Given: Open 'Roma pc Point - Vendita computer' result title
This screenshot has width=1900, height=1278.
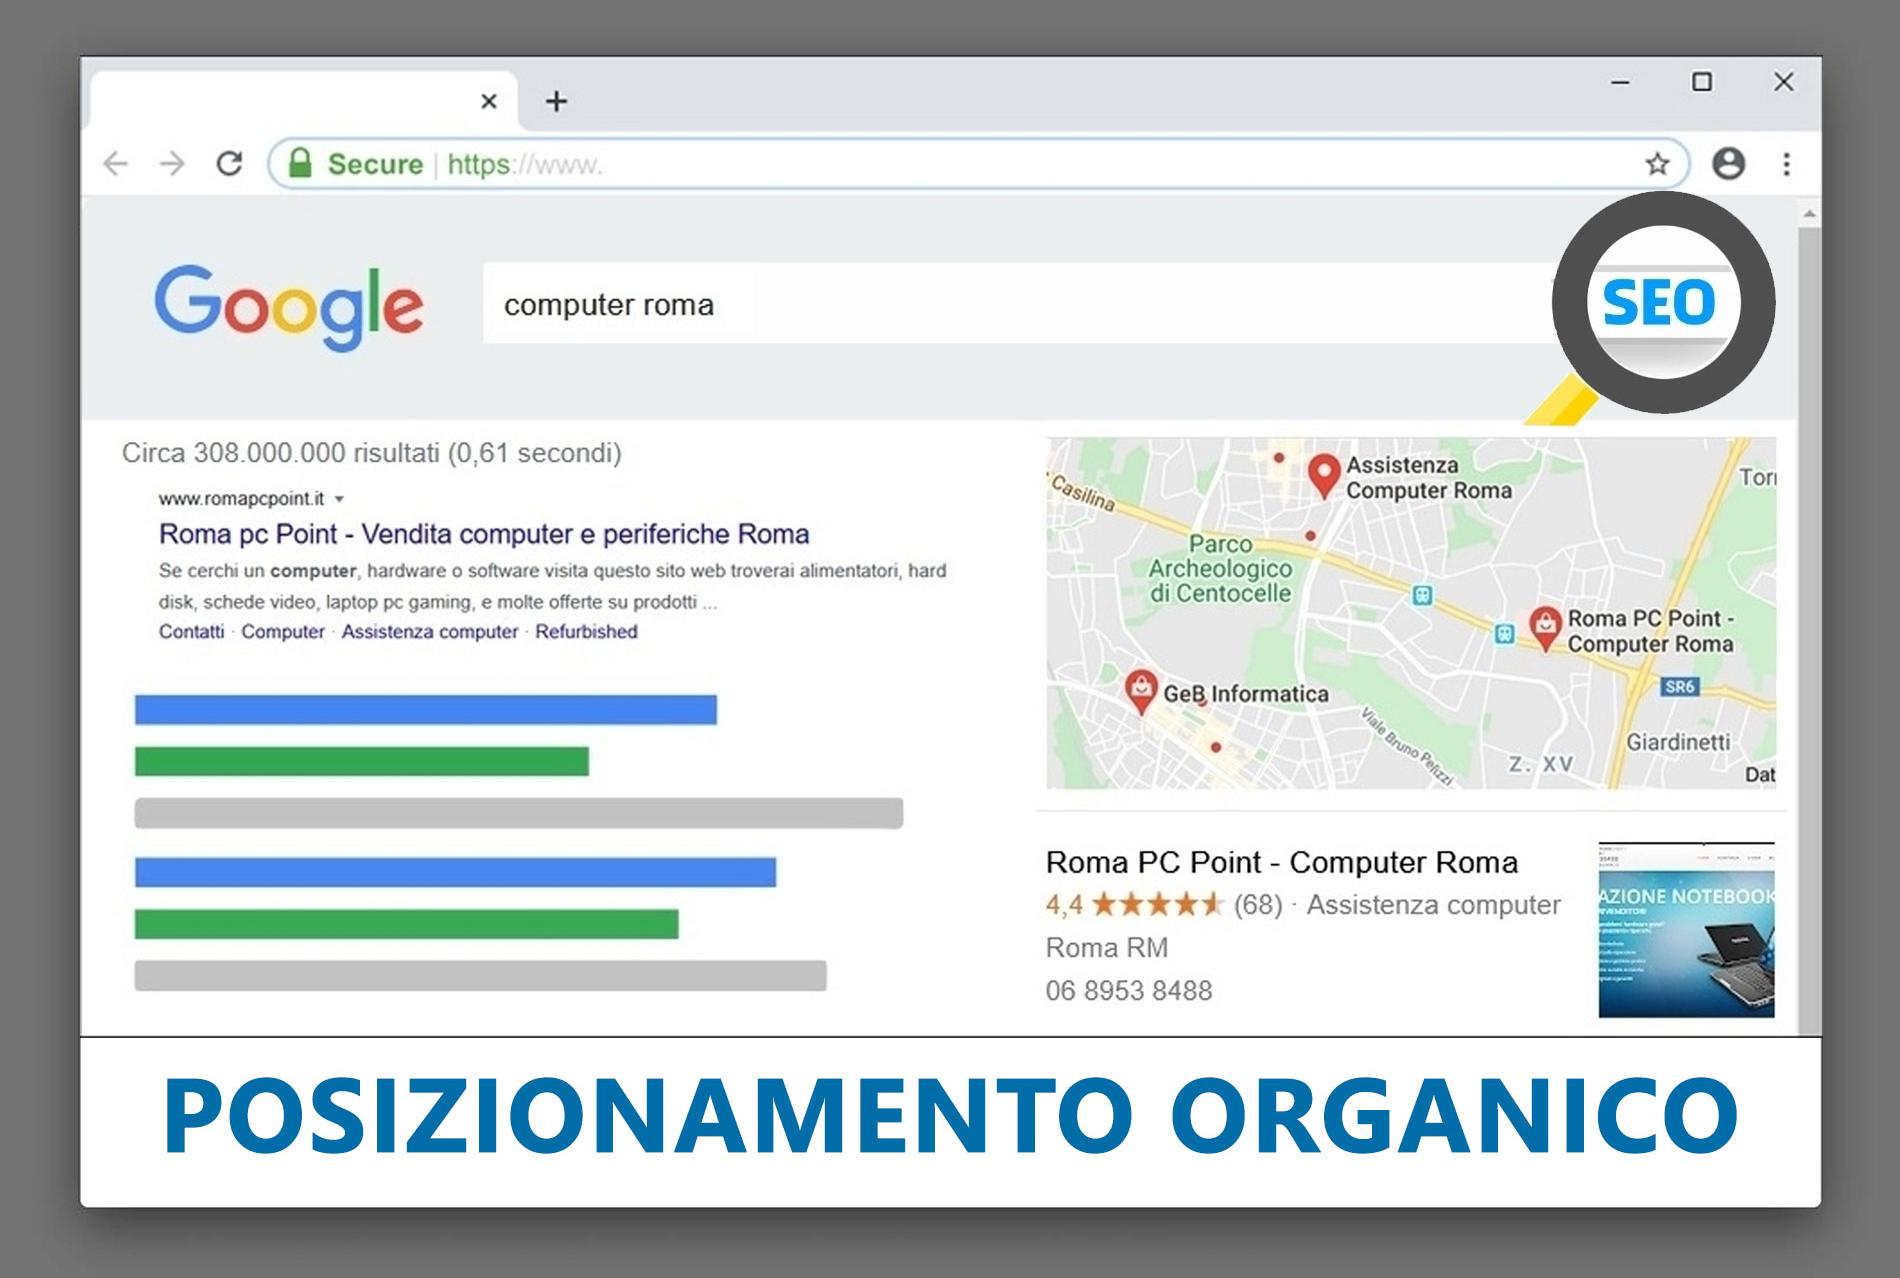Looking at the screenshot, I should (484, 534).
